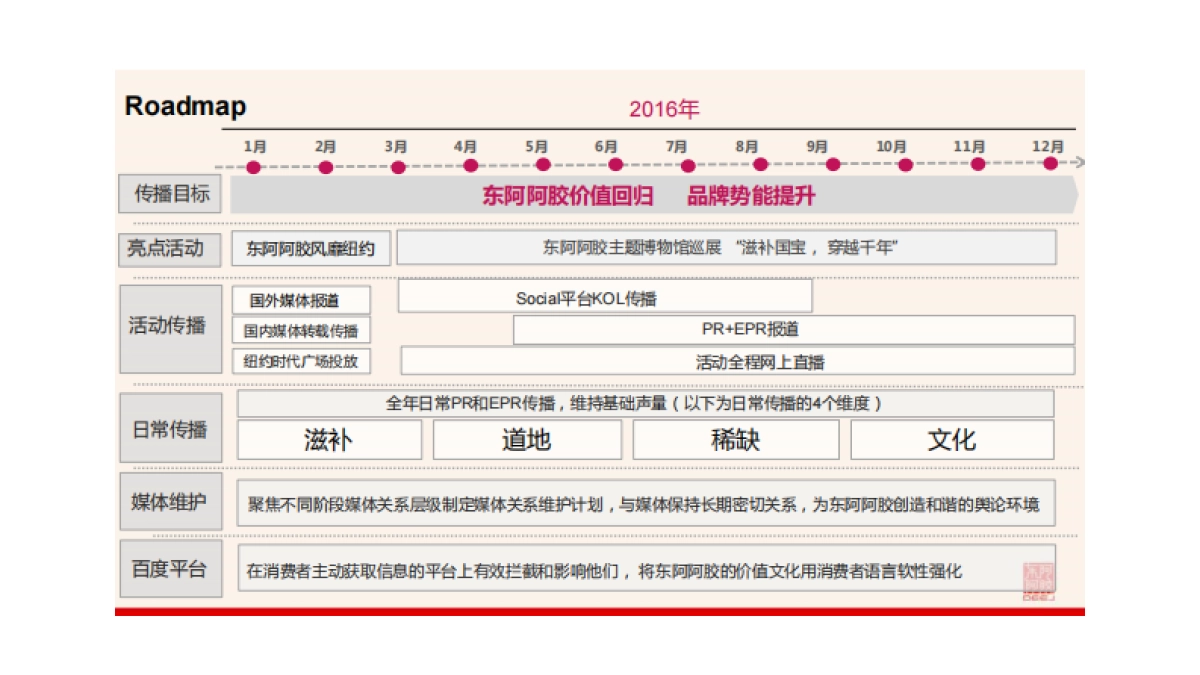1200x675 pixels.
Task: Click the 东阿阿胶风靡纽约 activity box
Action: click(310, 248)
